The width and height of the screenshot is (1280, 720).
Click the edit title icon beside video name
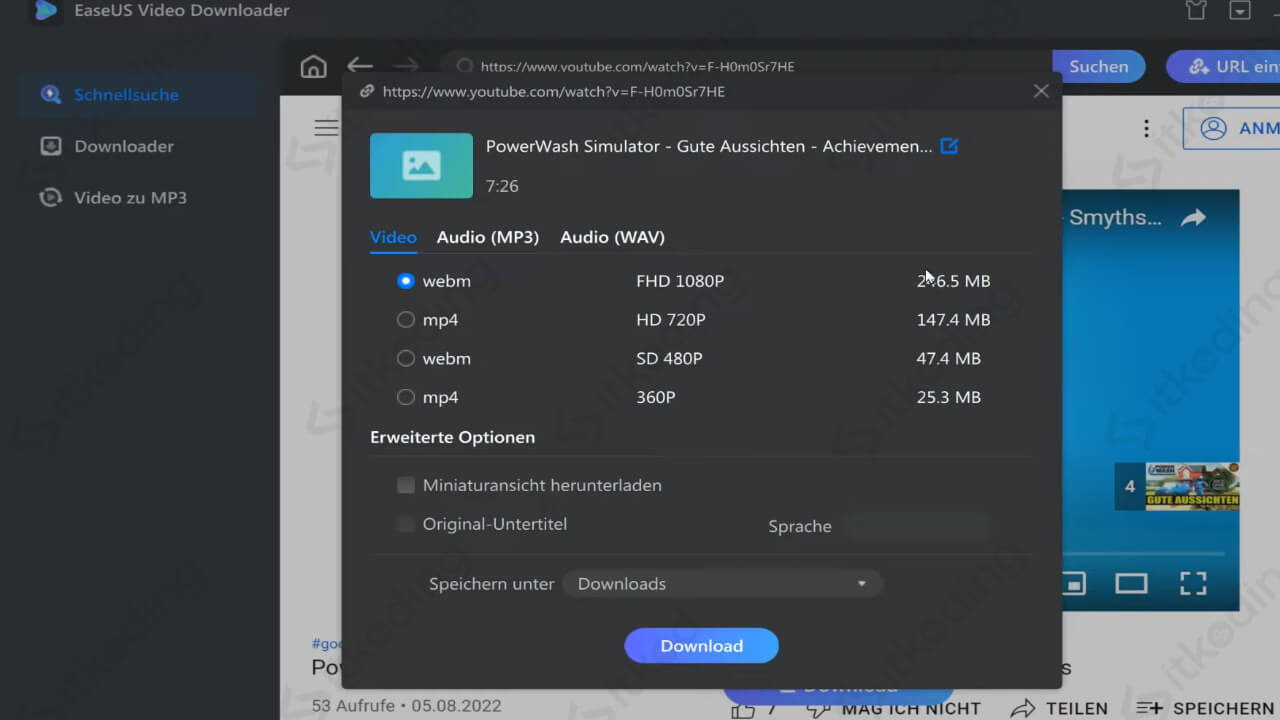pos(950,146)
